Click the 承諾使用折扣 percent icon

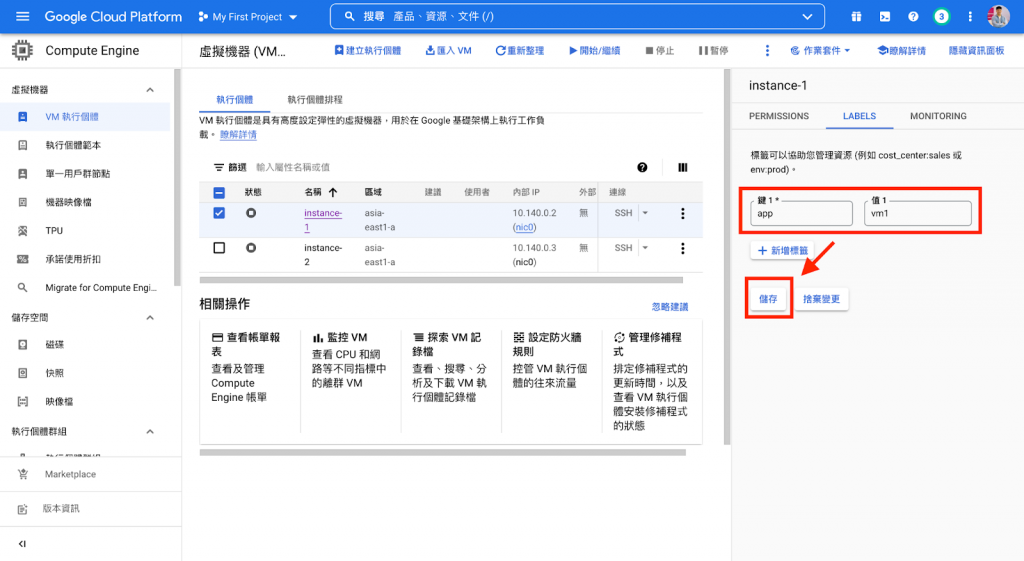[x=23, y=259]
